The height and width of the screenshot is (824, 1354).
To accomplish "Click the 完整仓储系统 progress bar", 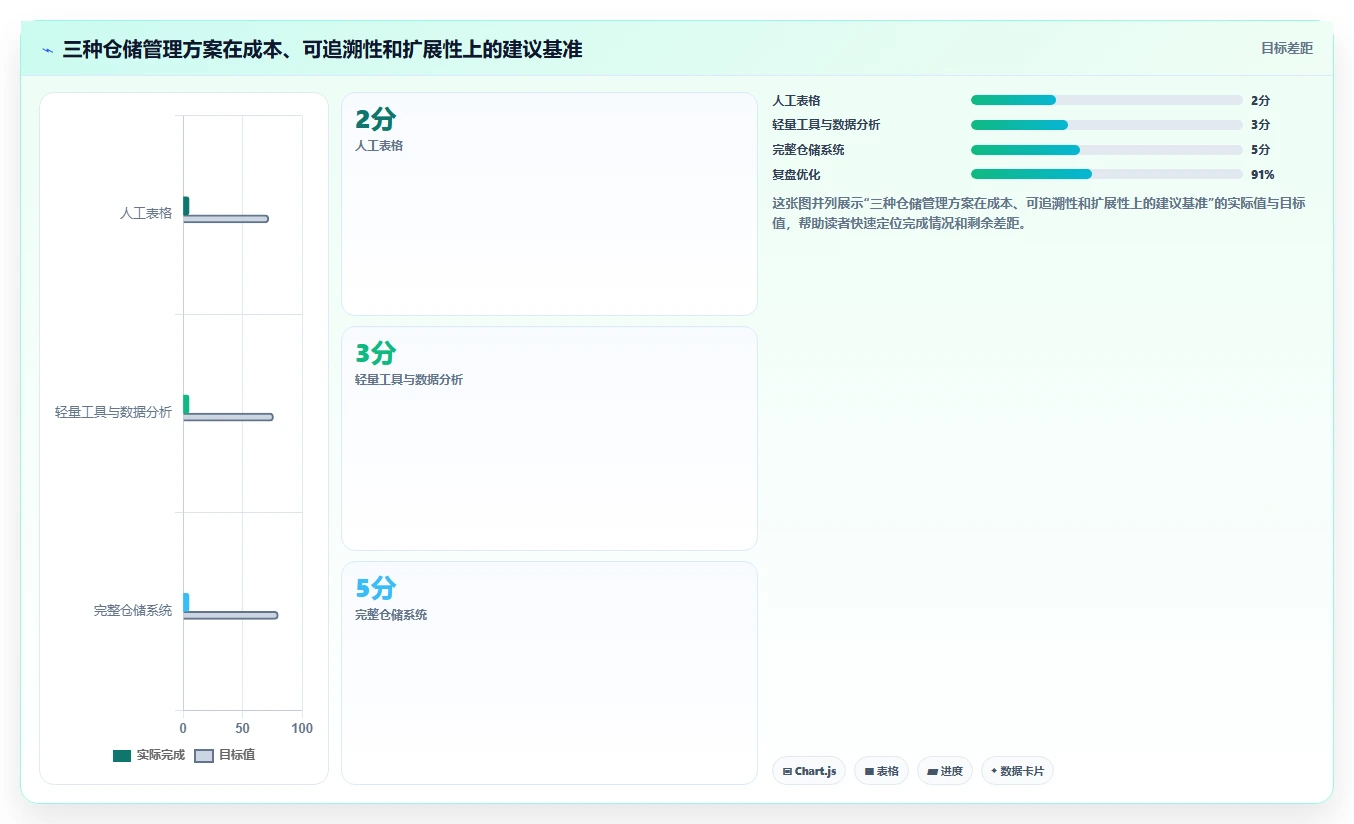I will 1106,150.
